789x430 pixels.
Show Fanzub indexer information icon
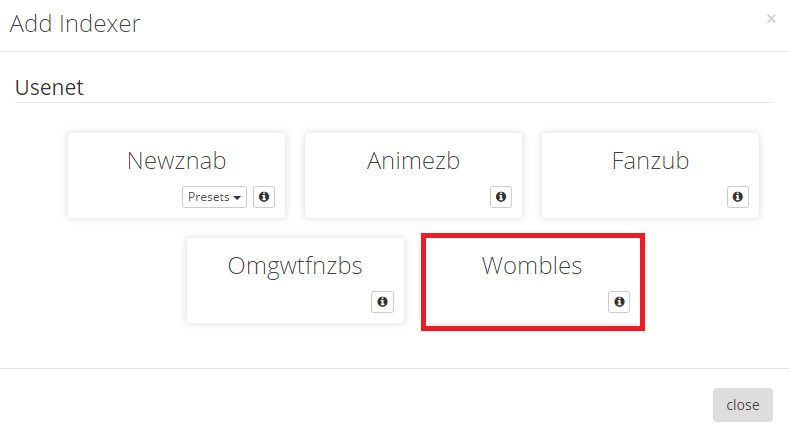738,197
